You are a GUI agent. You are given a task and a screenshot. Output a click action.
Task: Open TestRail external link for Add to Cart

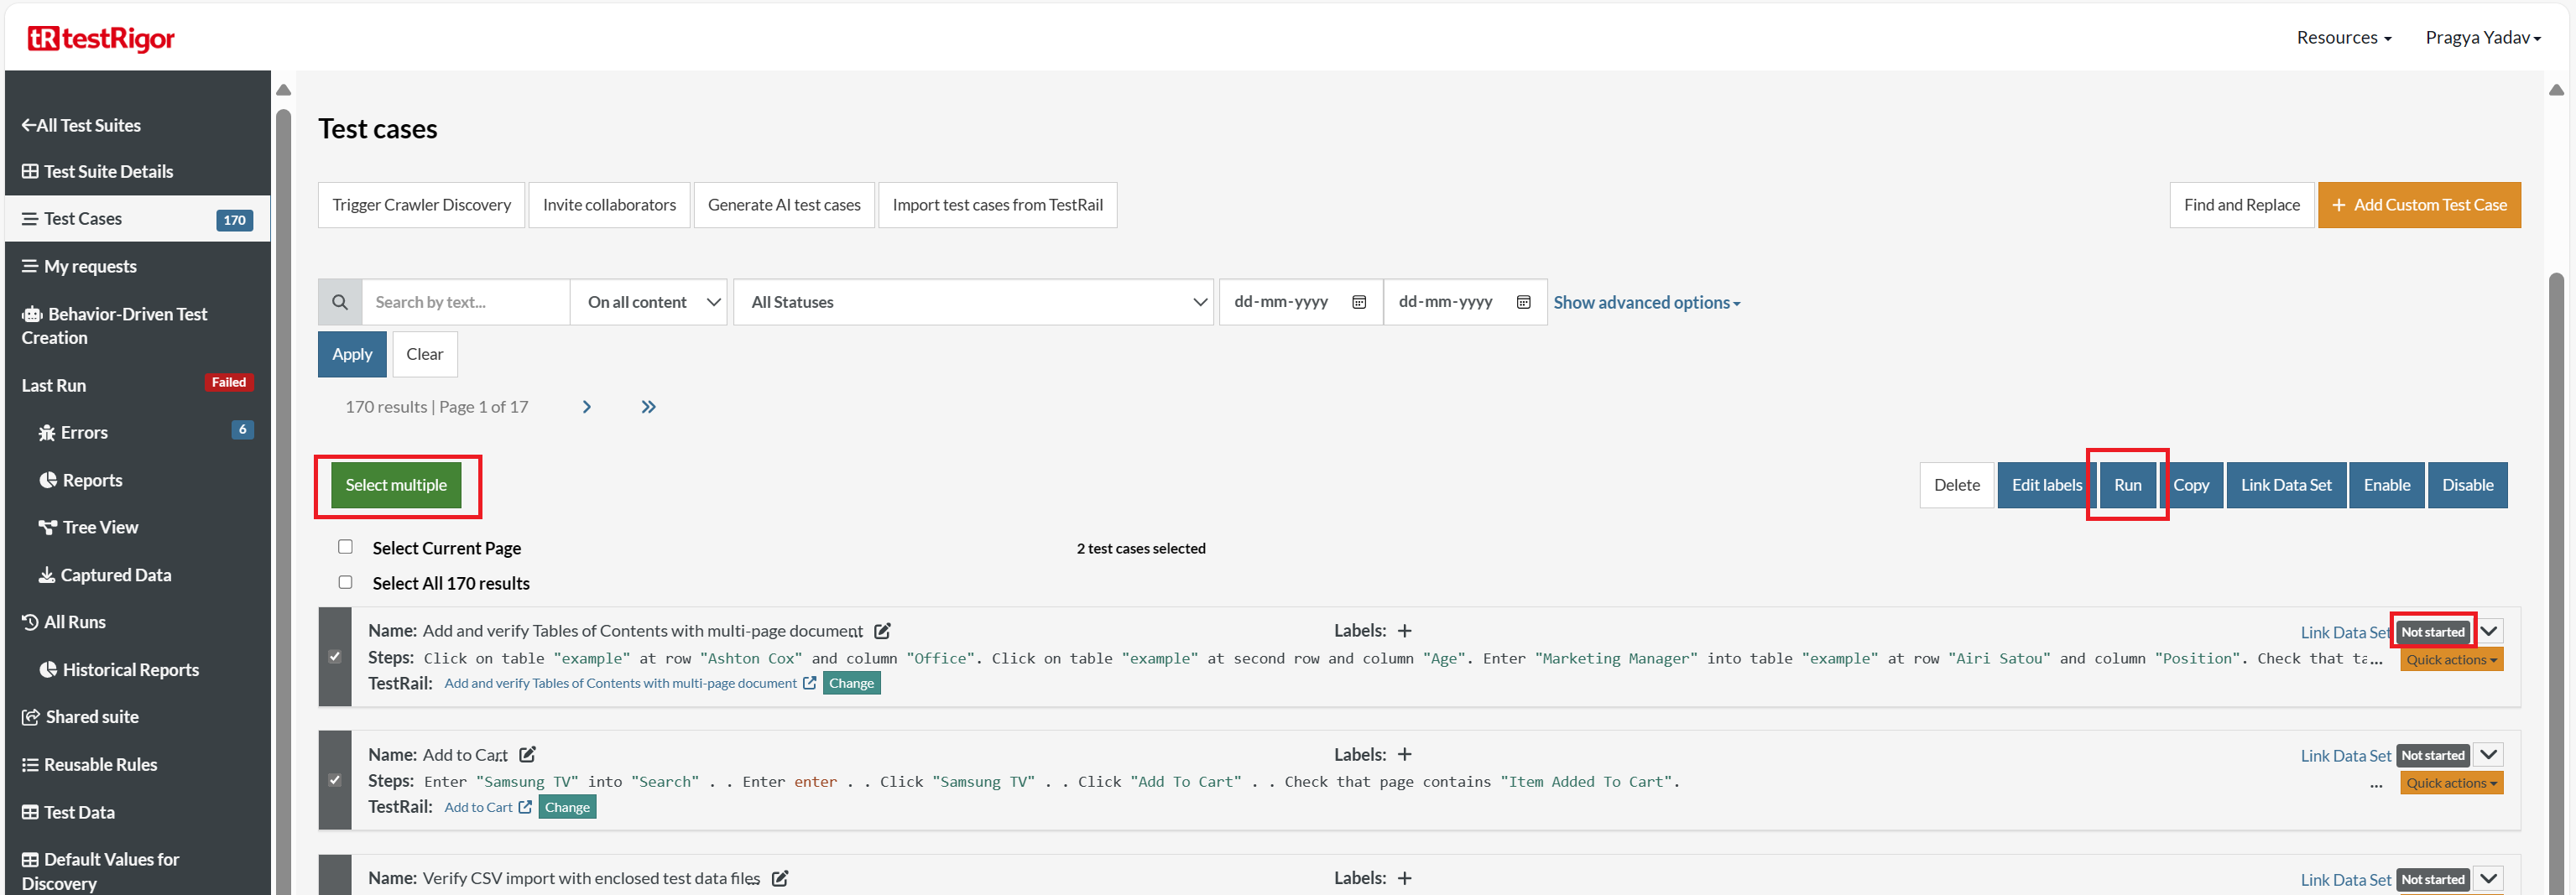pyautogui.click(x=525, y=807)
